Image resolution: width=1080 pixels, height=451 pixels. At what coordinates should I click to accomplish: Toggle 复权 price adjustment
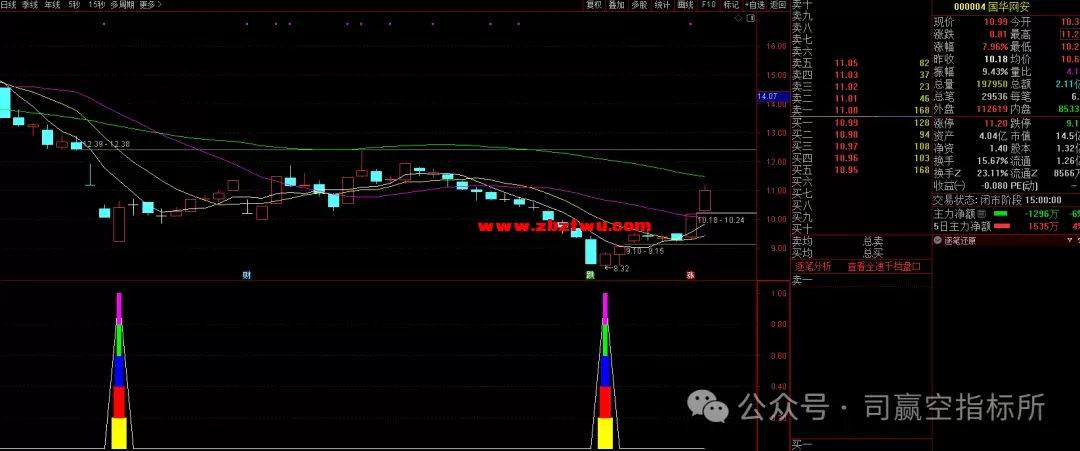pyautogui.click(x=594, y=5)
